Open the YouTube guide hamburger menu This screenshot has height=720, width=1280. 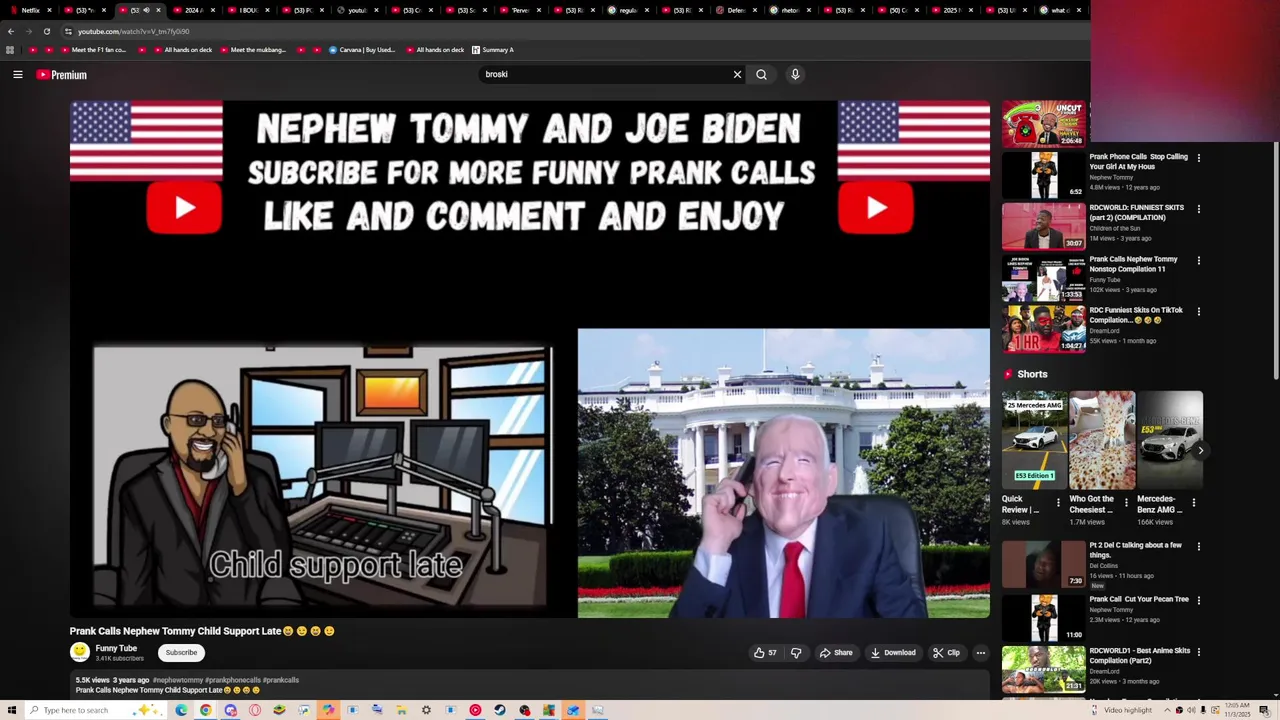[x=18, y=74]
